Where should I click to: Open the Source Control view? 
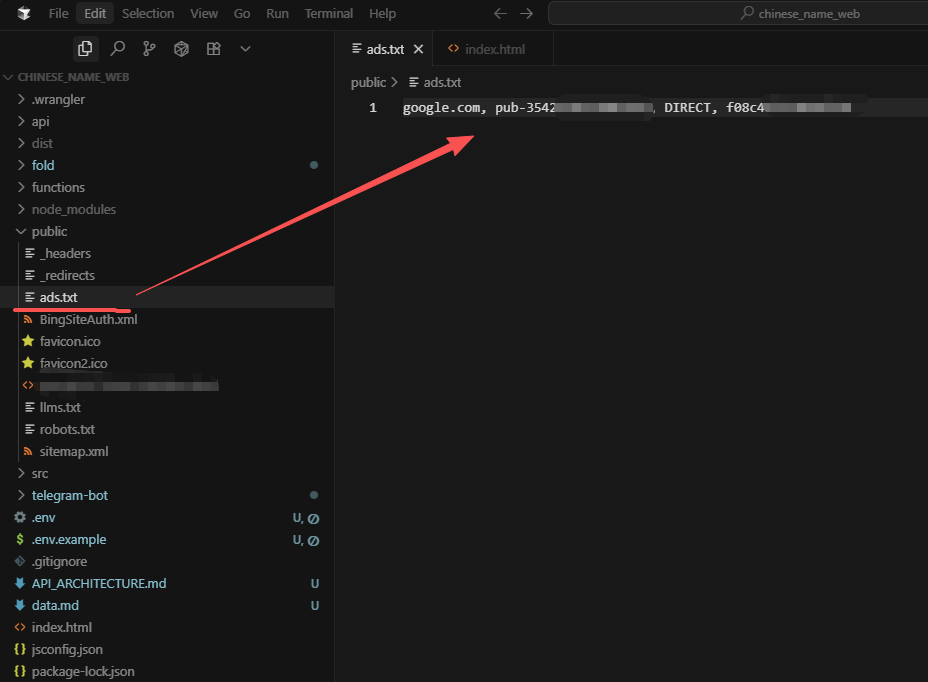coord(149,48)
